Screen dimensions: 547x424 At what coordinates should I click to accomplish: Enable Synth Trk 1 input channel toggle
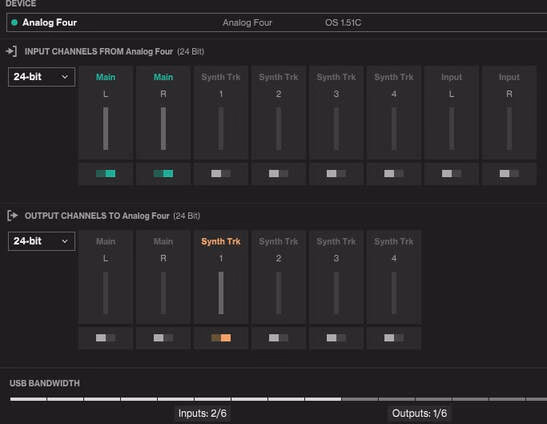click(221, 173)
